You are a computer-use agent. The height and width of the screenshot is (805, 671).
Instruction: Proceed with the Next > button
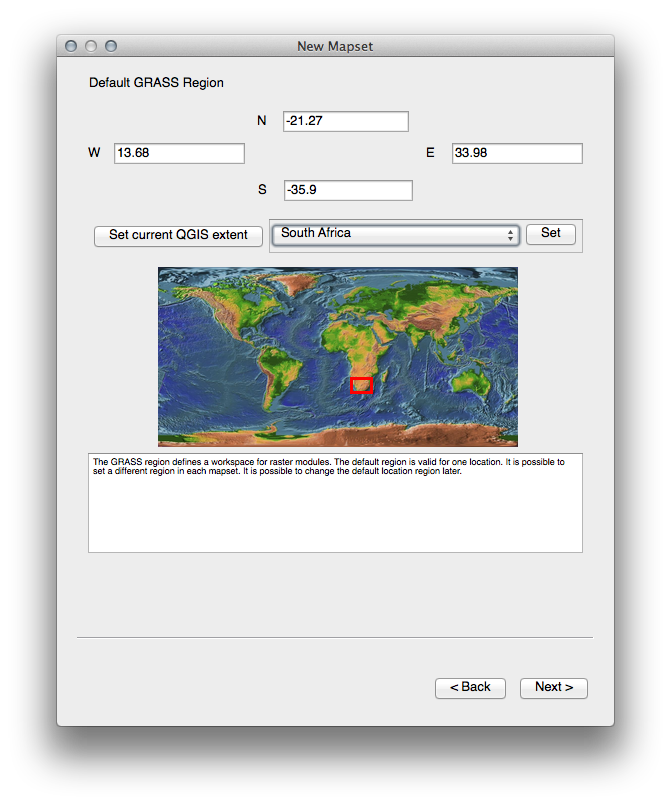tap(553, 687)
